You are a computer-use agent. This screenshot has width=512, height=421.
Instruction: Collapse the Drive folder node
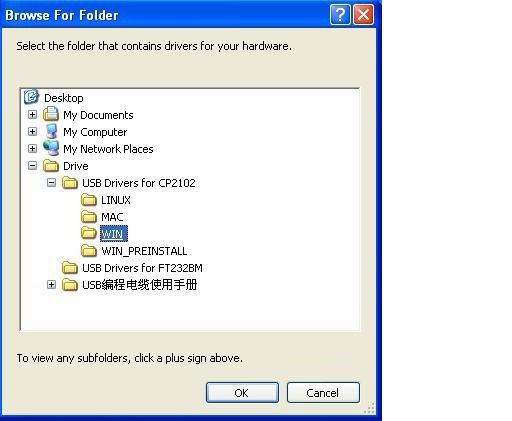tap(32, 165)
